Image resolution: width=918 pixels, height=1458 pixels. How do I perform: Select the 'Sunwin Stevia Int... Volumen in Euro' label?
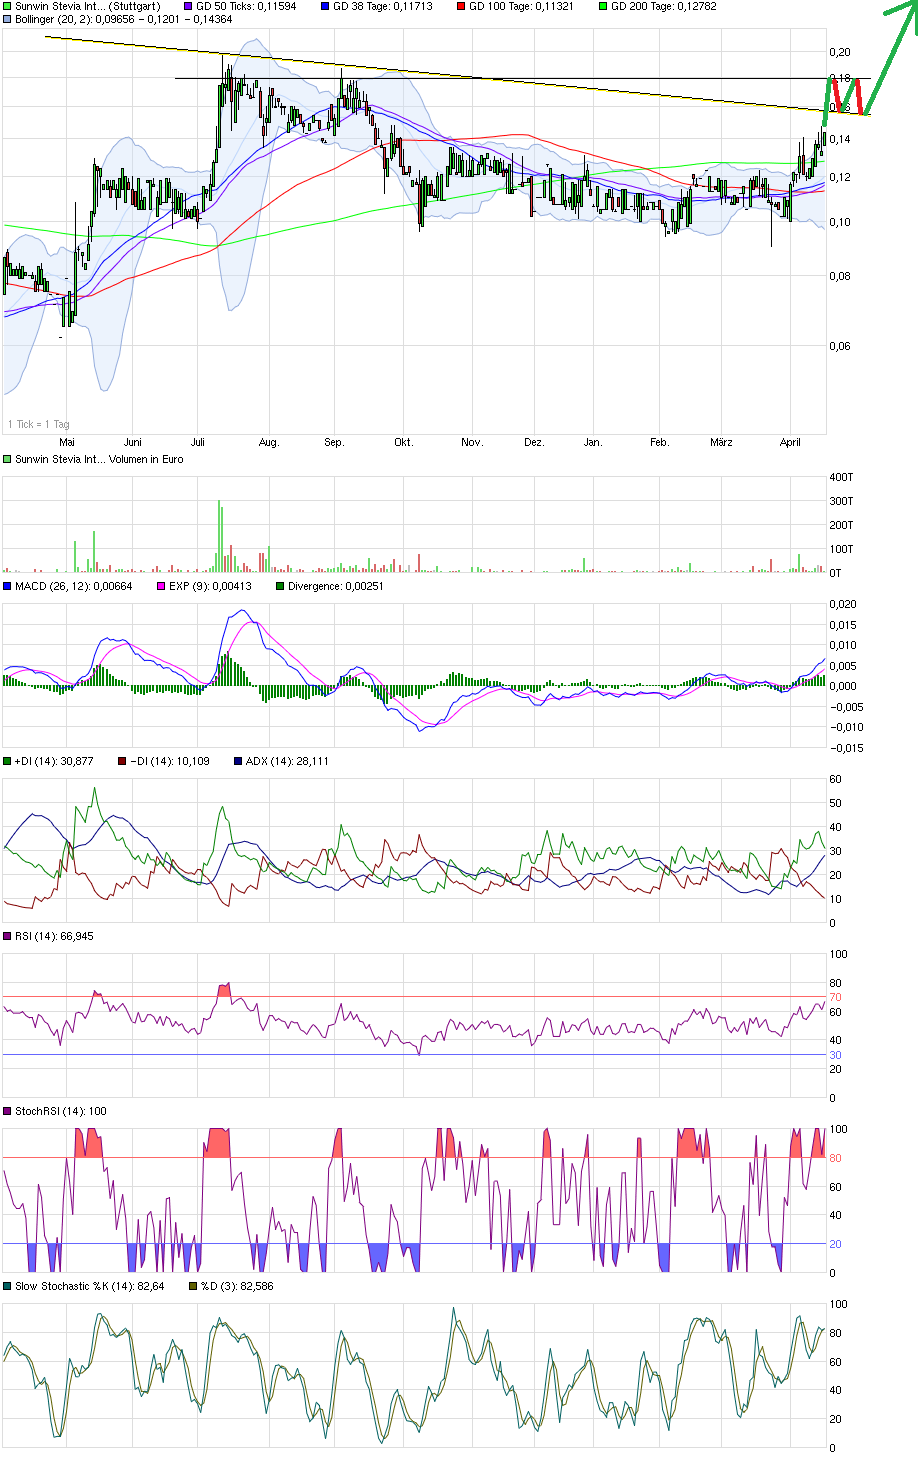(x=99, y=459)
